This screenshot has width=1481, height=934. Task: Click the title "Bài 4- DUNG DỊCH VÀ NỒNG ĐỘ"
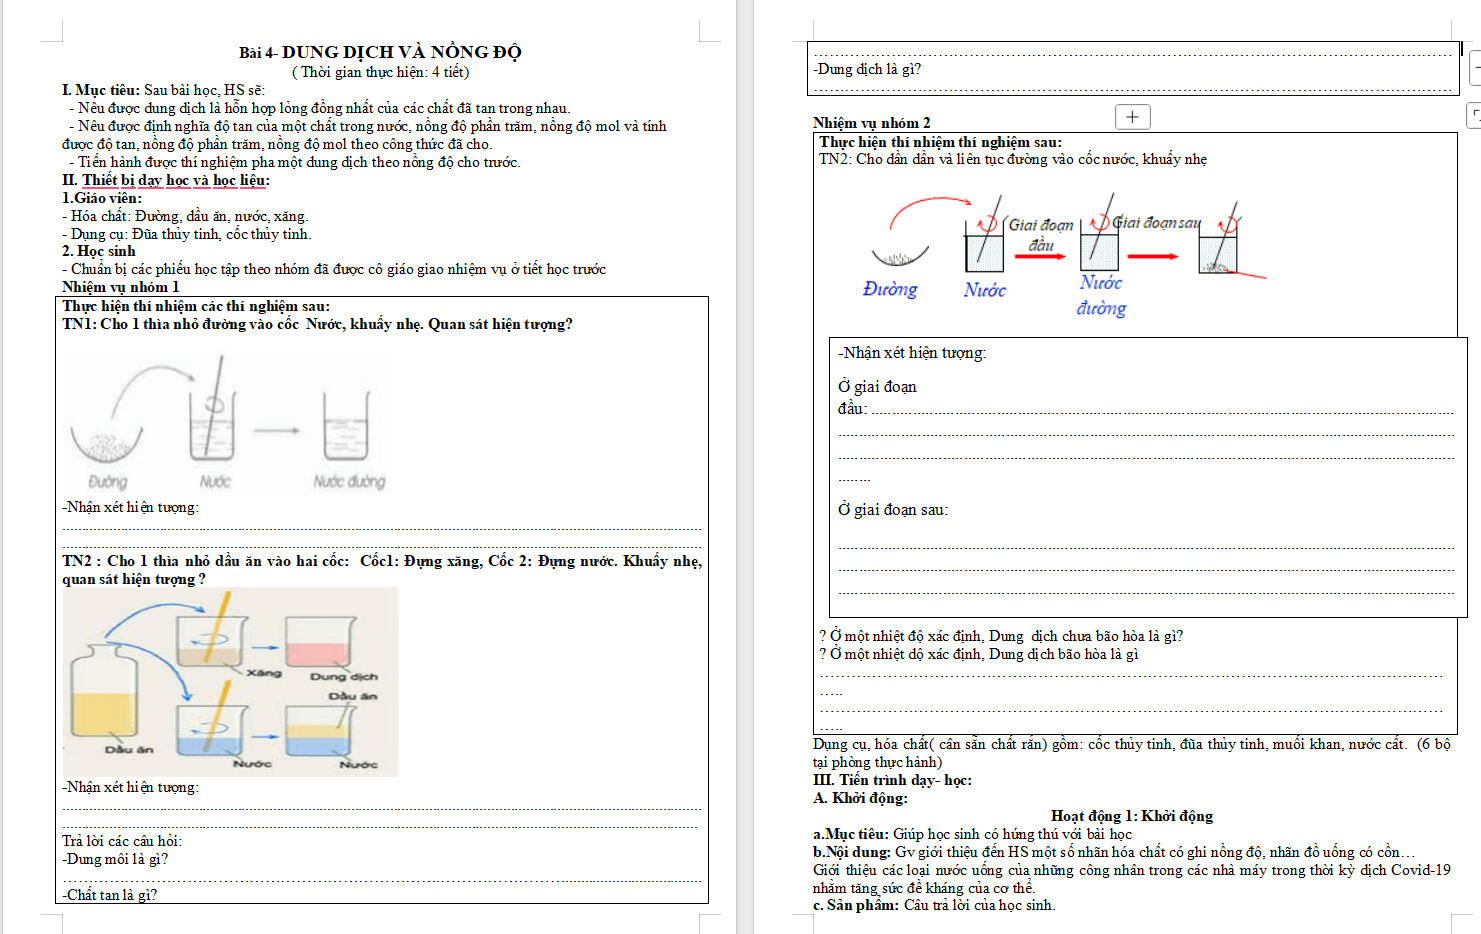(x=380, y=52)
